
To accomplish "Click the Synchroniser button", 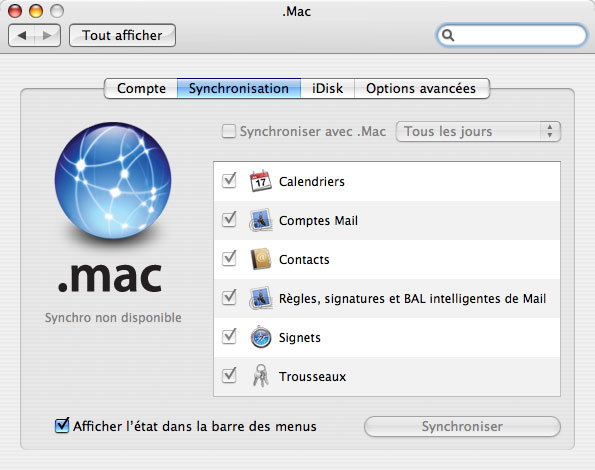I will point(462,426).
